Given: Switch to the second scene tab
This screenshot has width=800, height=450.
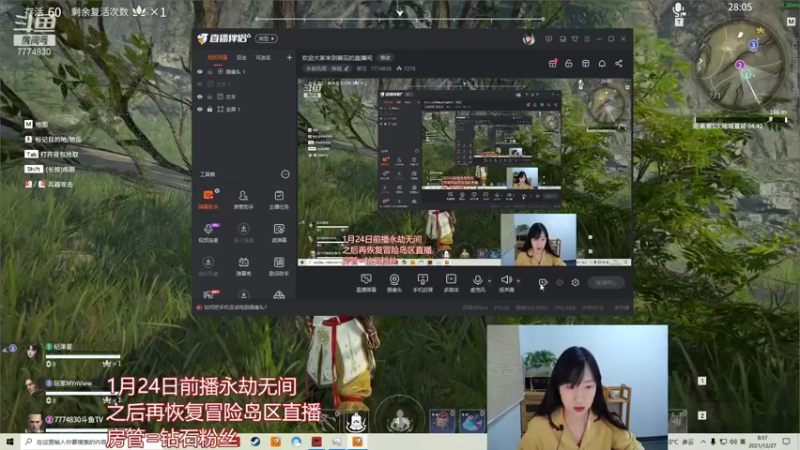Looking at the screenshot, I should pos(241,58).
